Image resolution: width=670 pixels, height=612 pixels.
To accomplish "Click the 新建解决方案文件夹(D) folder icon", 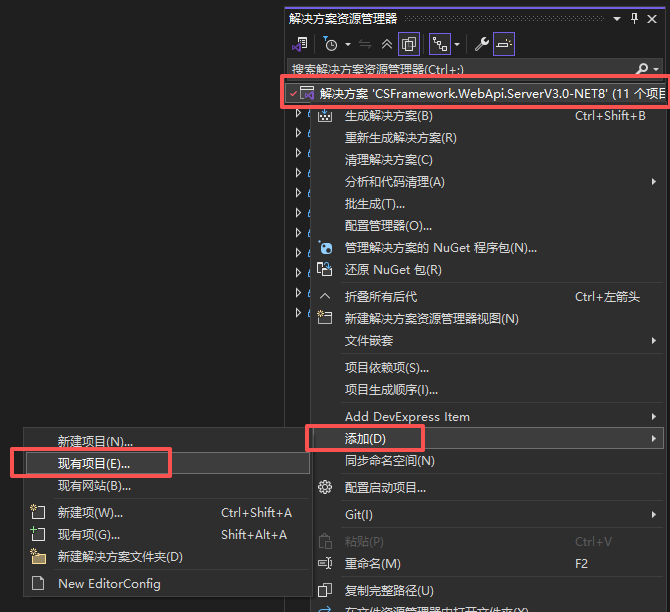I will pos(38,556).
